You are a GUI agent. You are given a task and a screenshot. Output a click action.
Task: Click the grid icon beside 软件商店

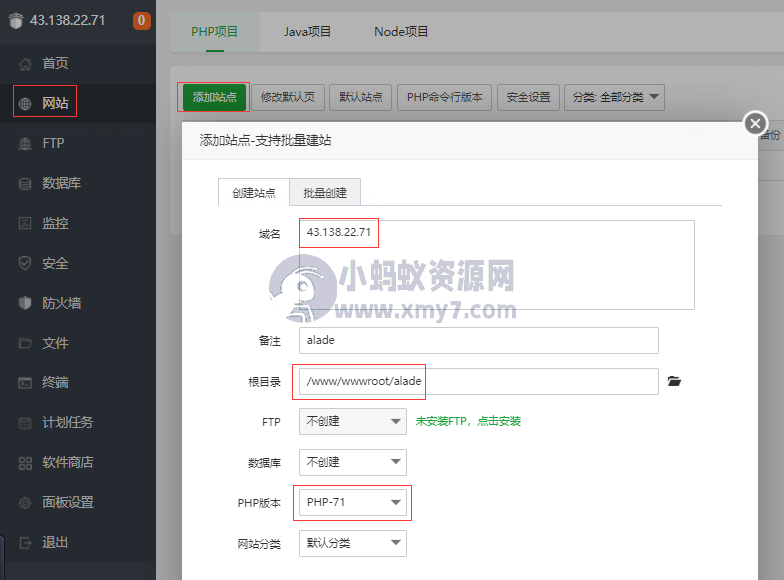pos(25,463)
